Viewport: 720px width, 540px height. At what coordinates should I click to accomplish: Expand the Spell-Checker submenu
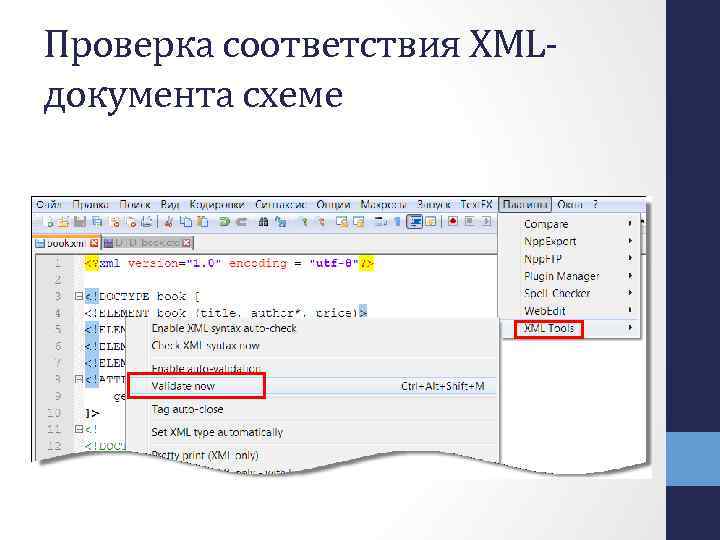(x=571, y=293)
